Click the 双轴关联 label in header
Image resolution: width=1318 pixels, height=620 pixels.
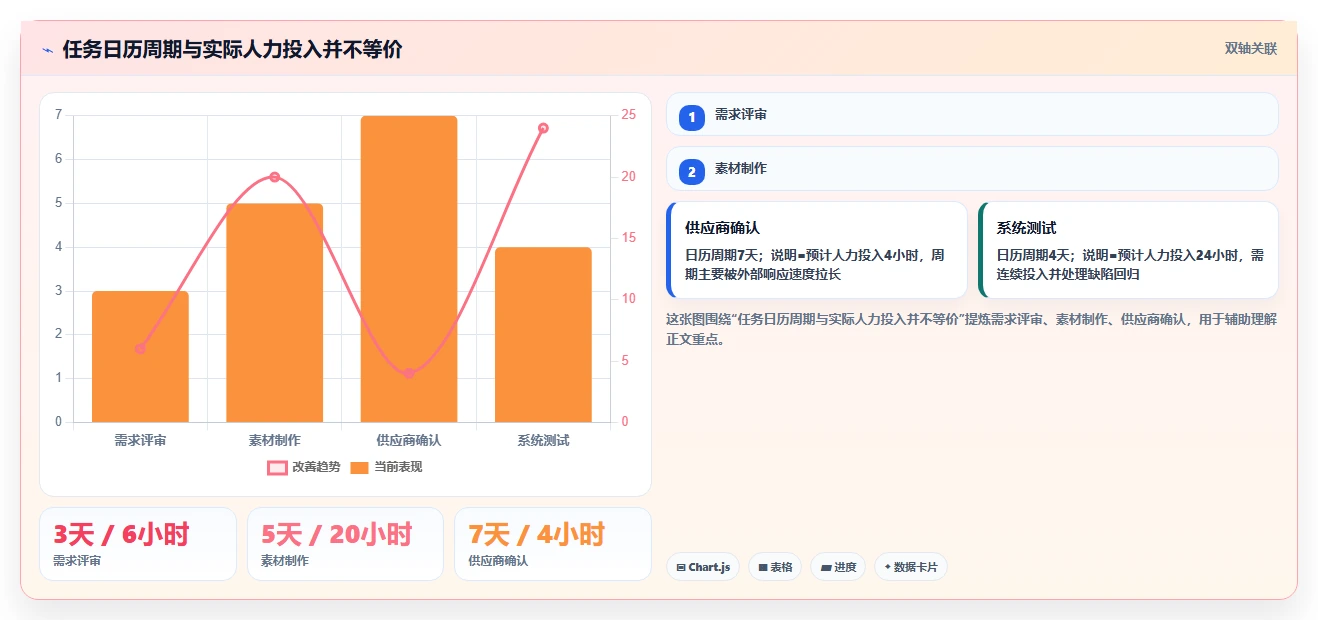[x=1251, y=48]
